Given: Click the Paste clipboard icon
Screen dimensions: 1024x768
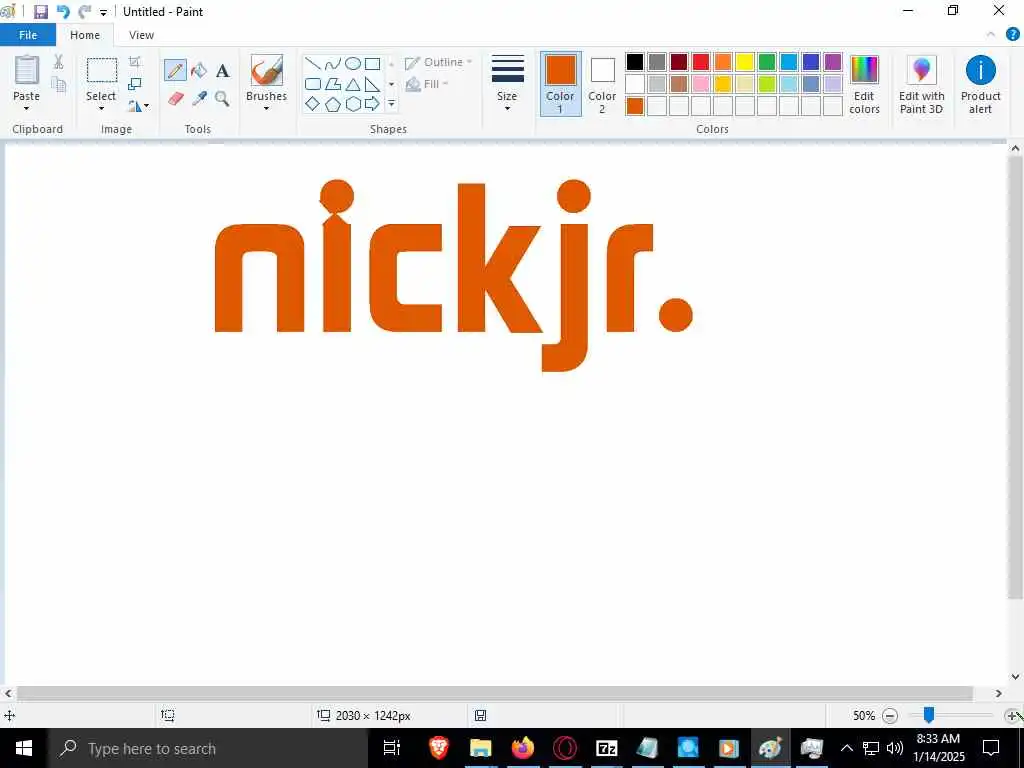Looking at the screenshot, I should click(x=27, y=69).
